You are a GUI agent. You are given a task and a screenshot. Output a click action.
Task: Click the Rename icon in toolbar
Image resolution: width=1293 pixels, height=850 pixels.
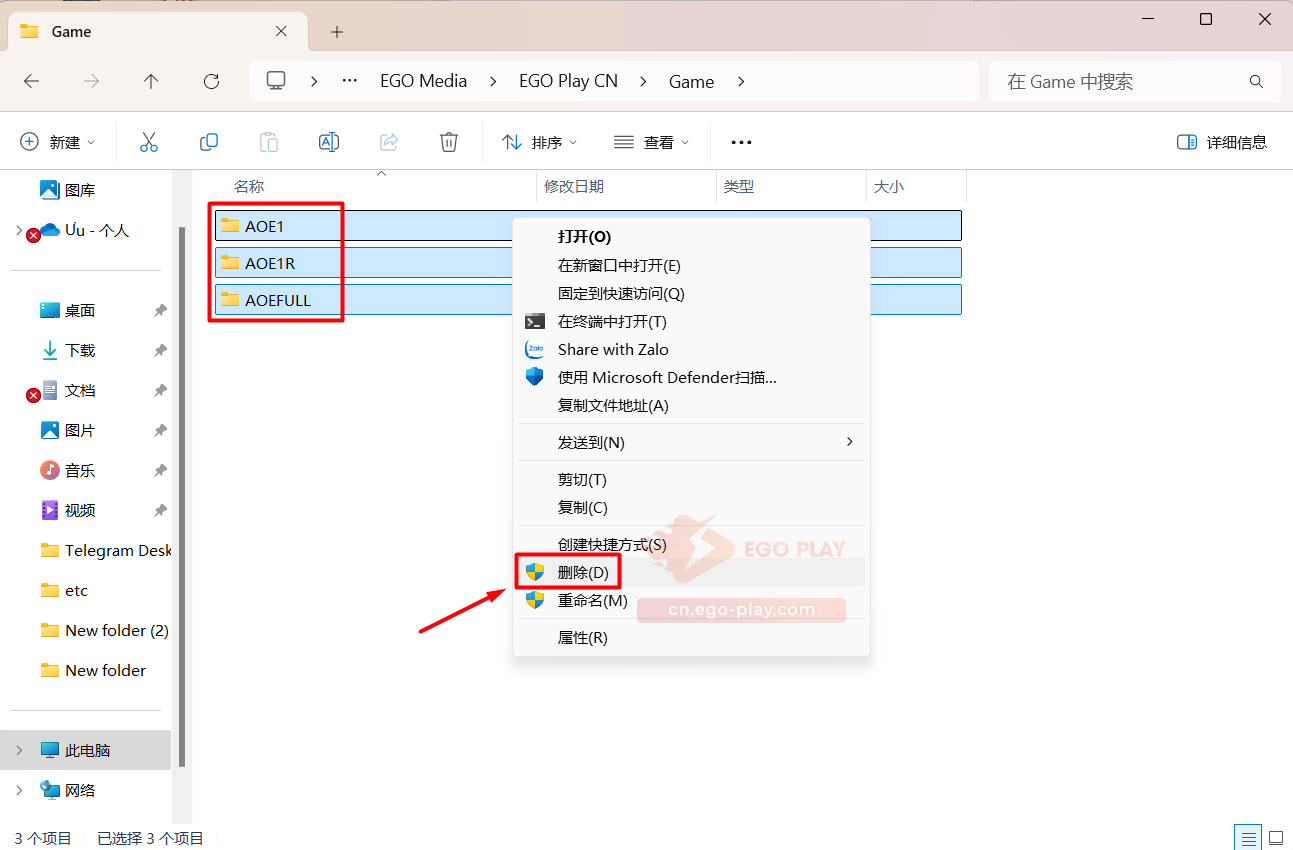tap(329, 142)
